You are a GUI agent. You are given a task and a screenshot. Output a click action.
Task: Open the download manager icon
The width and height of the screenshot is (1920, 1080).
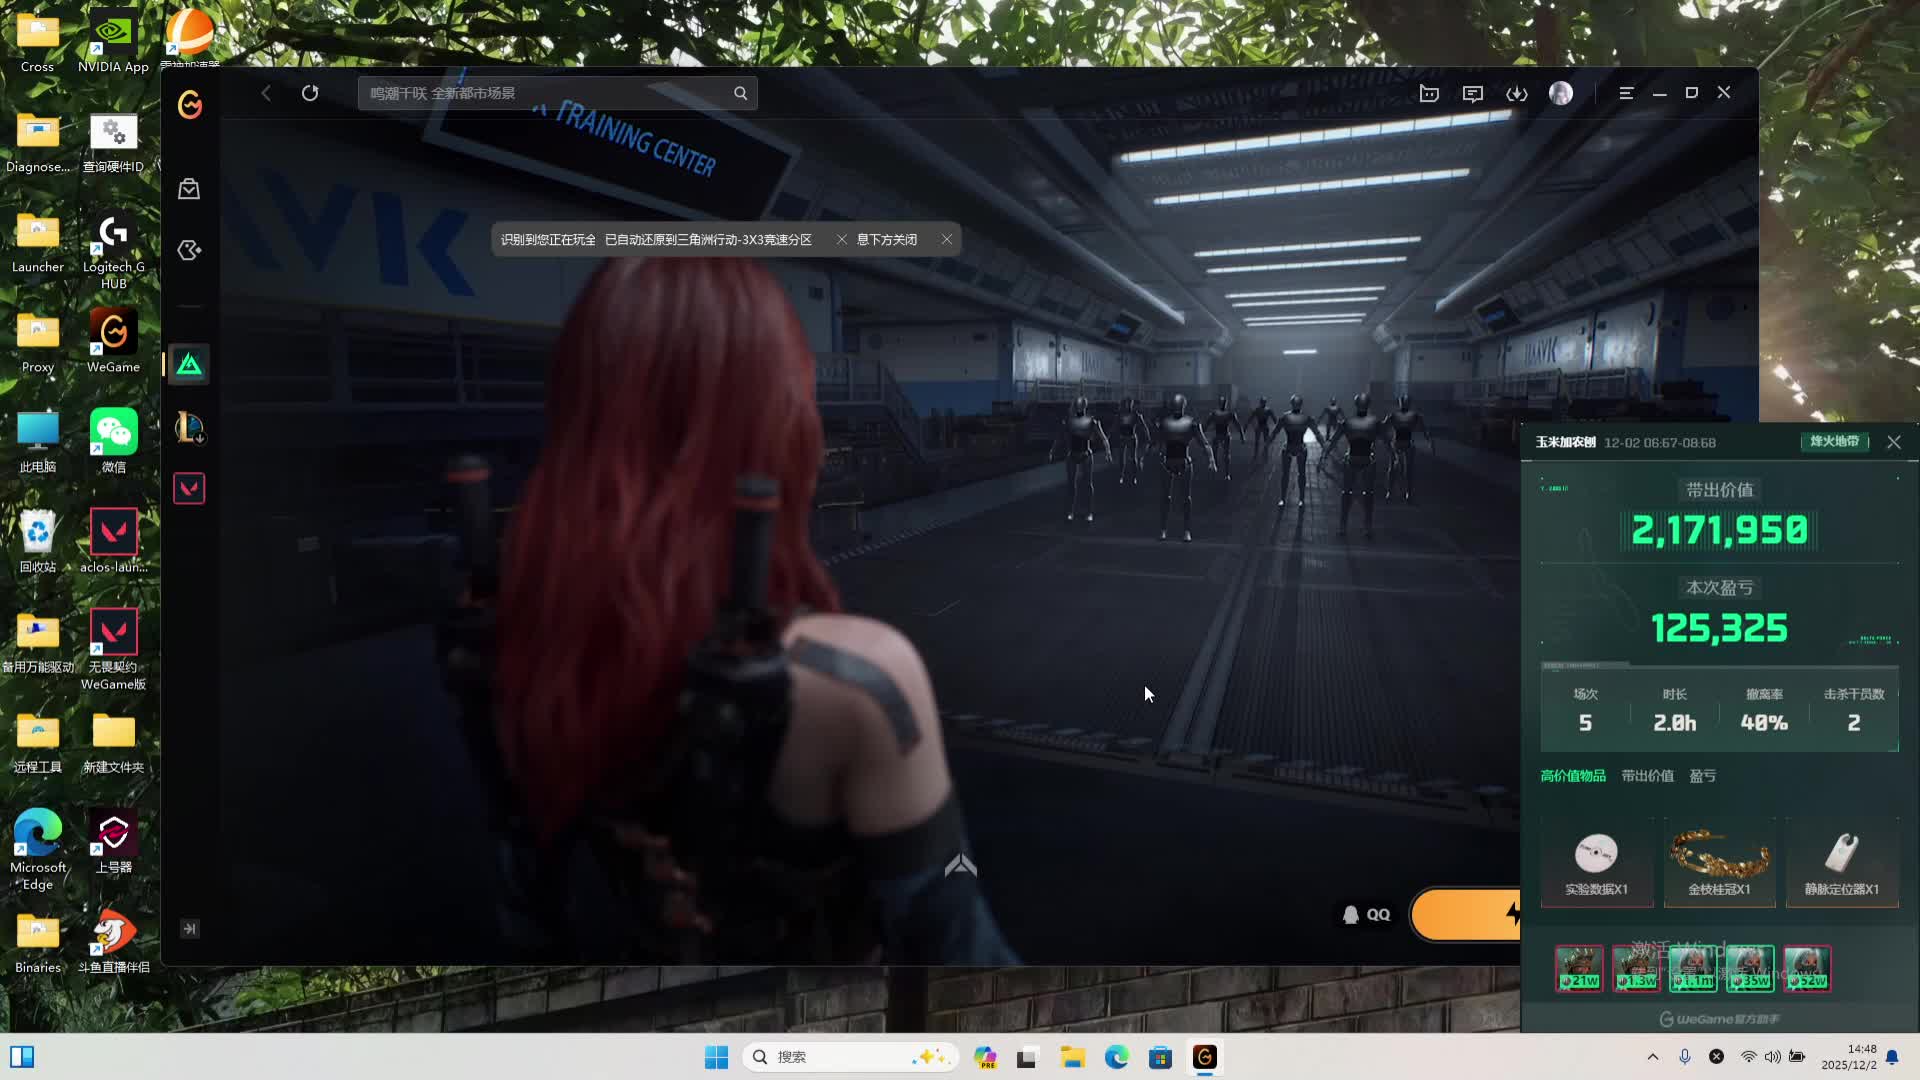1517,93
